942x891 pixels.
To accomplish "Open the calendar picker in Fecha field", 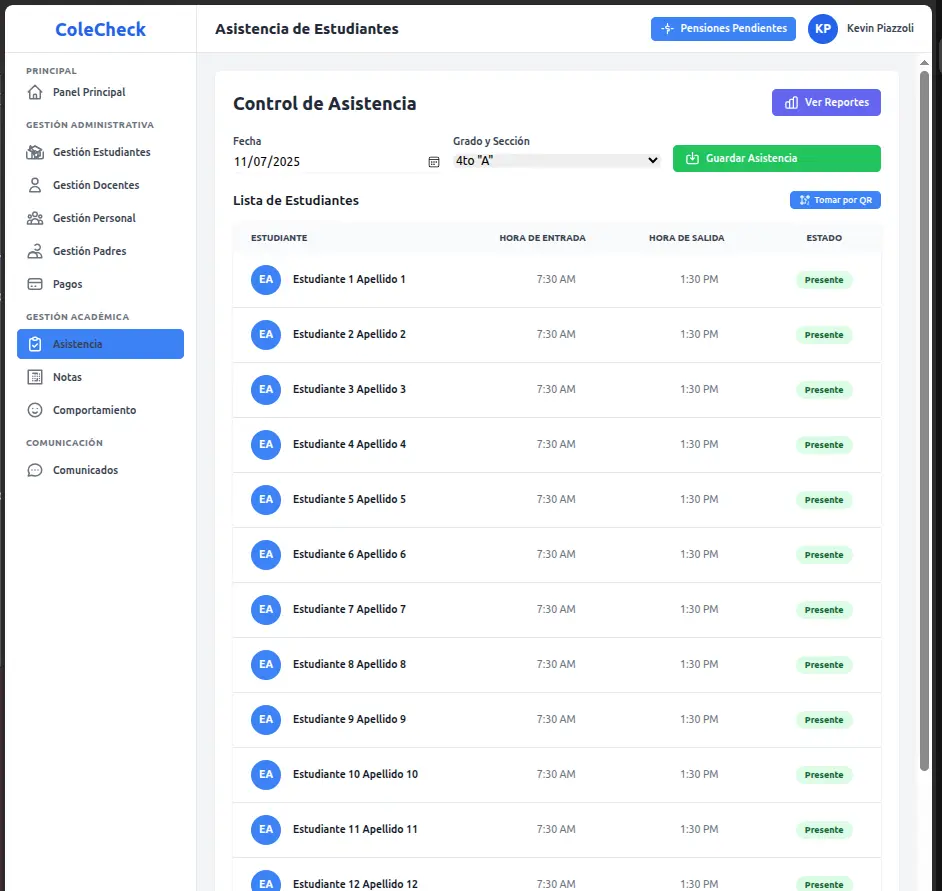I will pos(433,161).
